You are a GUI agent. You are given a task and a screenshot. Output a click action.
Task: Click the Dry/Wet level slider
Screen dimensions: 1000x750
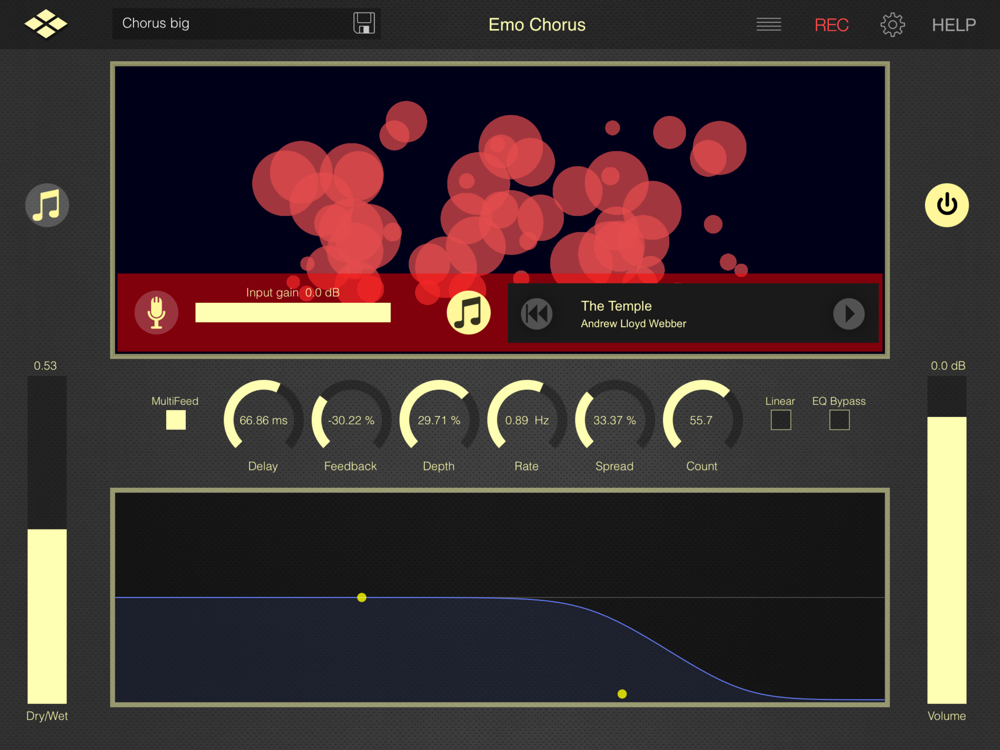point(47,540)
